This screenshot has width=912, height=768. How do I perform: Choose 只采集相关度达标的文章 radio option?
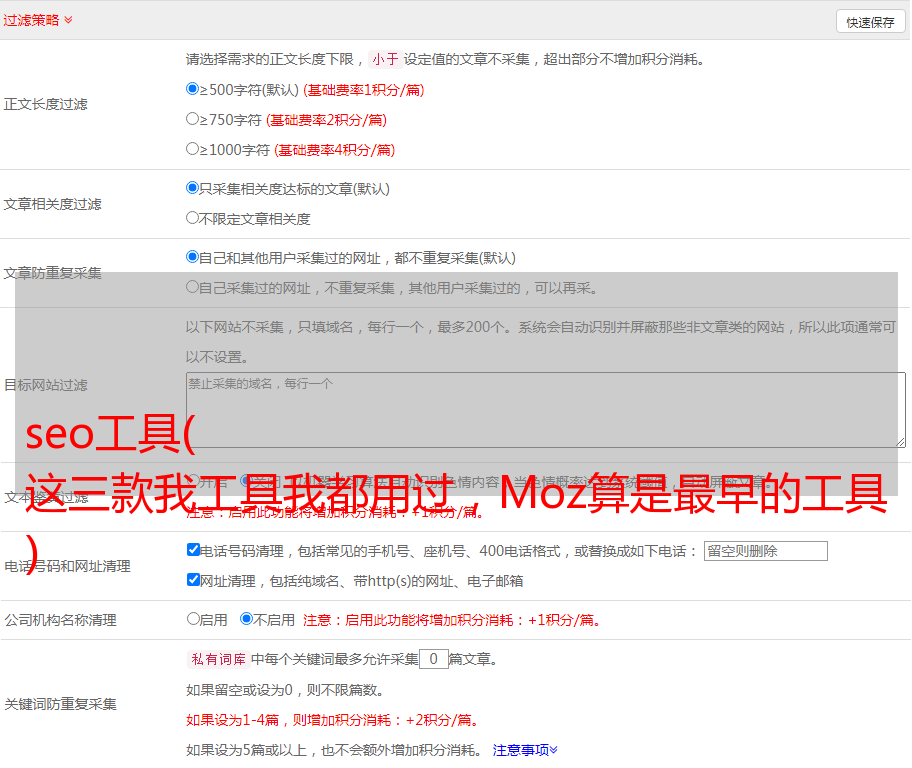point(193,187)
